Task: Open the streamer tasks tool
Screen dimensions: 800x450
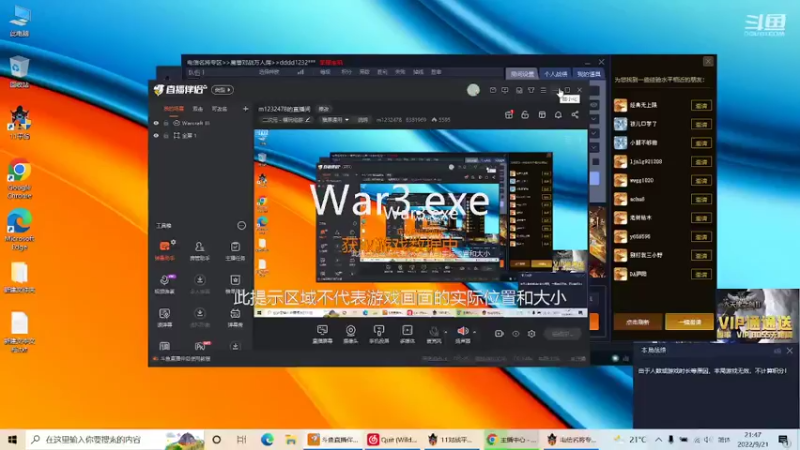Action: pyautogui.click(x=235, y=251)
